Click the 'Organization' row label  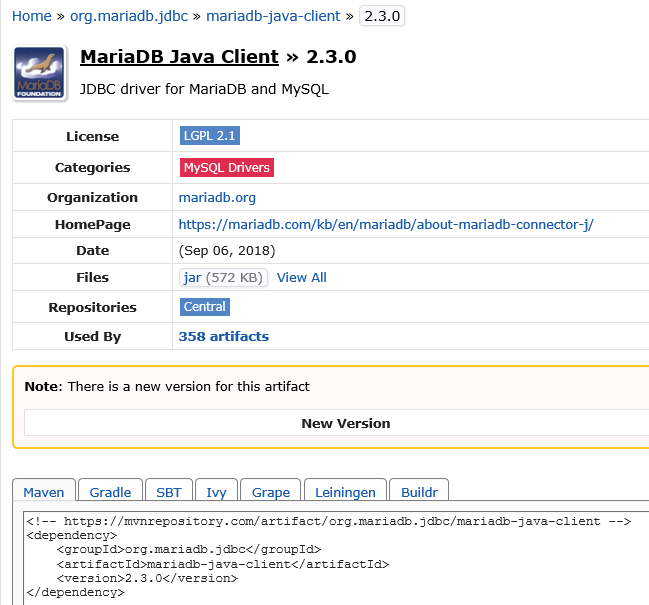pyautogui.click(x=92, y=197)
